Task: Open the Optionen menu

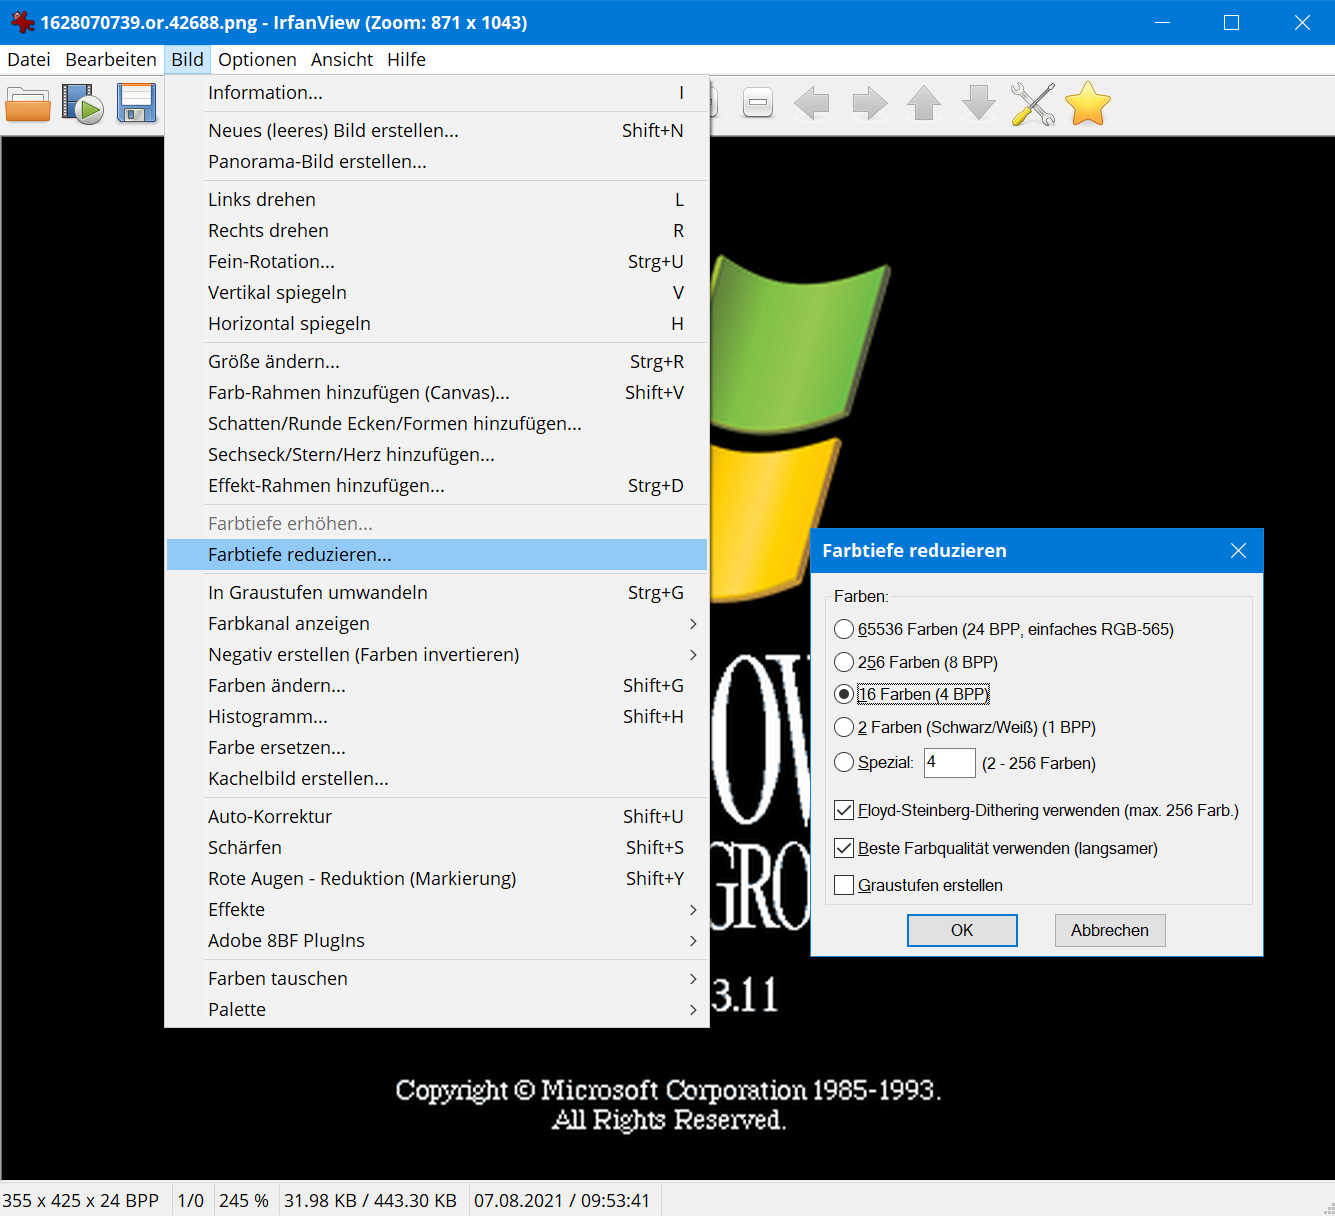Action: click(257, 59)
